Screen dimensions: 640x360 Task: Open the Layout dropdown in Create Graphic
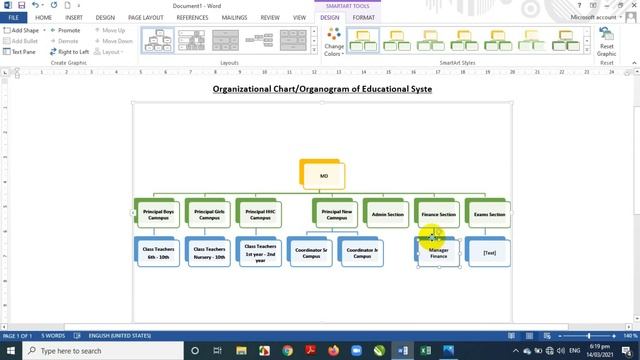point(109,52)
